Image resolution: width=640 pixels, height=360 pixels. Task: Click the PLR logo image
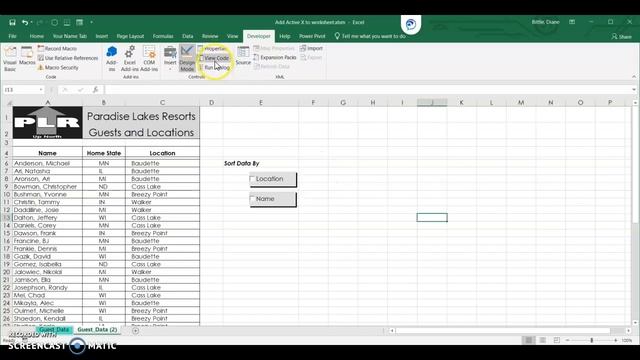[47, 122]
